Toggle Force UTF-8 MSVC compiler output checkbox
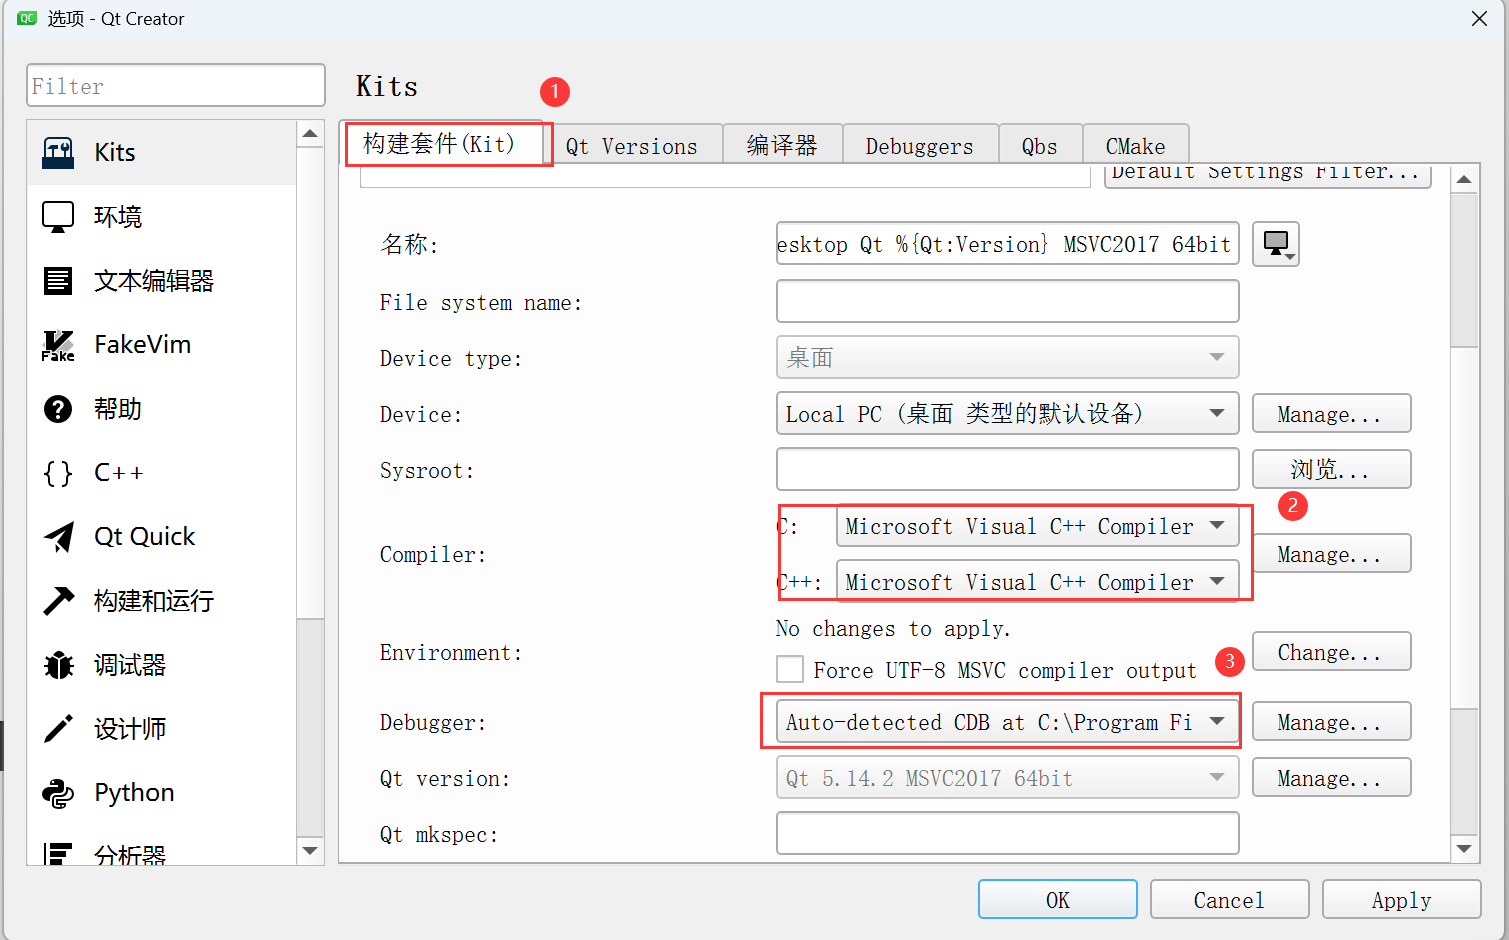Viewport: 1509px width, 940px height. tap(790, 669)
